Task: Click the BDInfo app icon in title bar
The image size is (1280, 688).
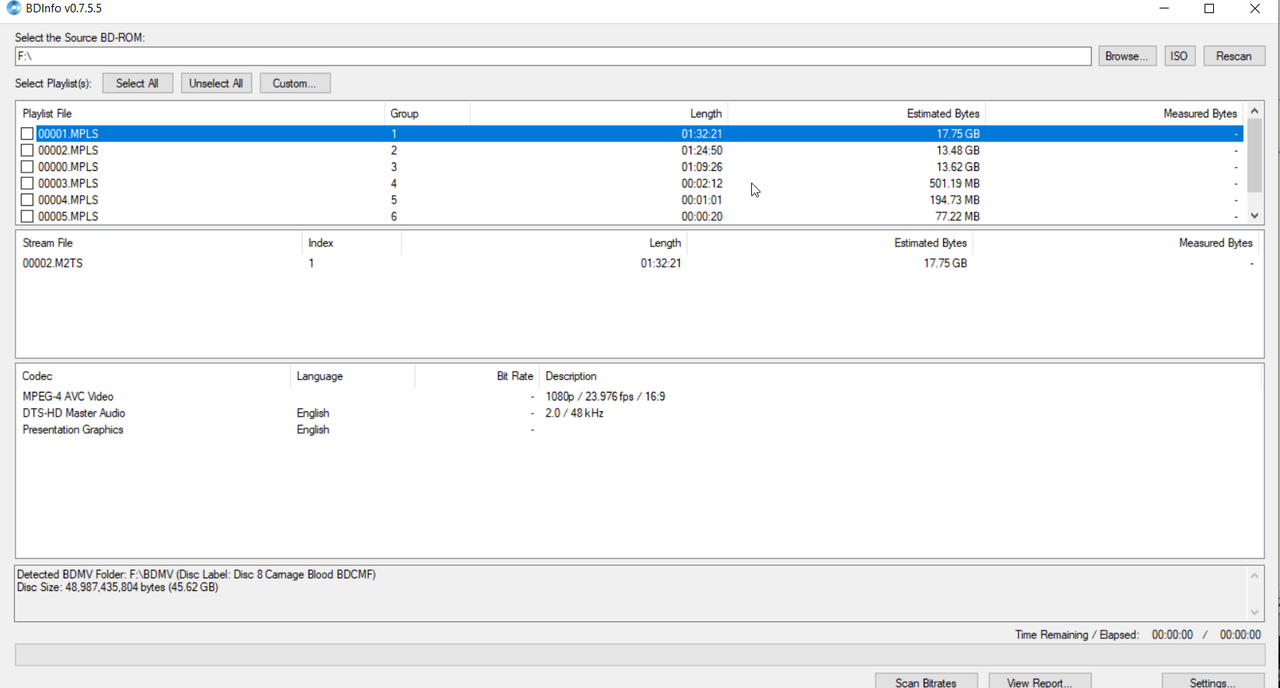Action: pos(12,9)
